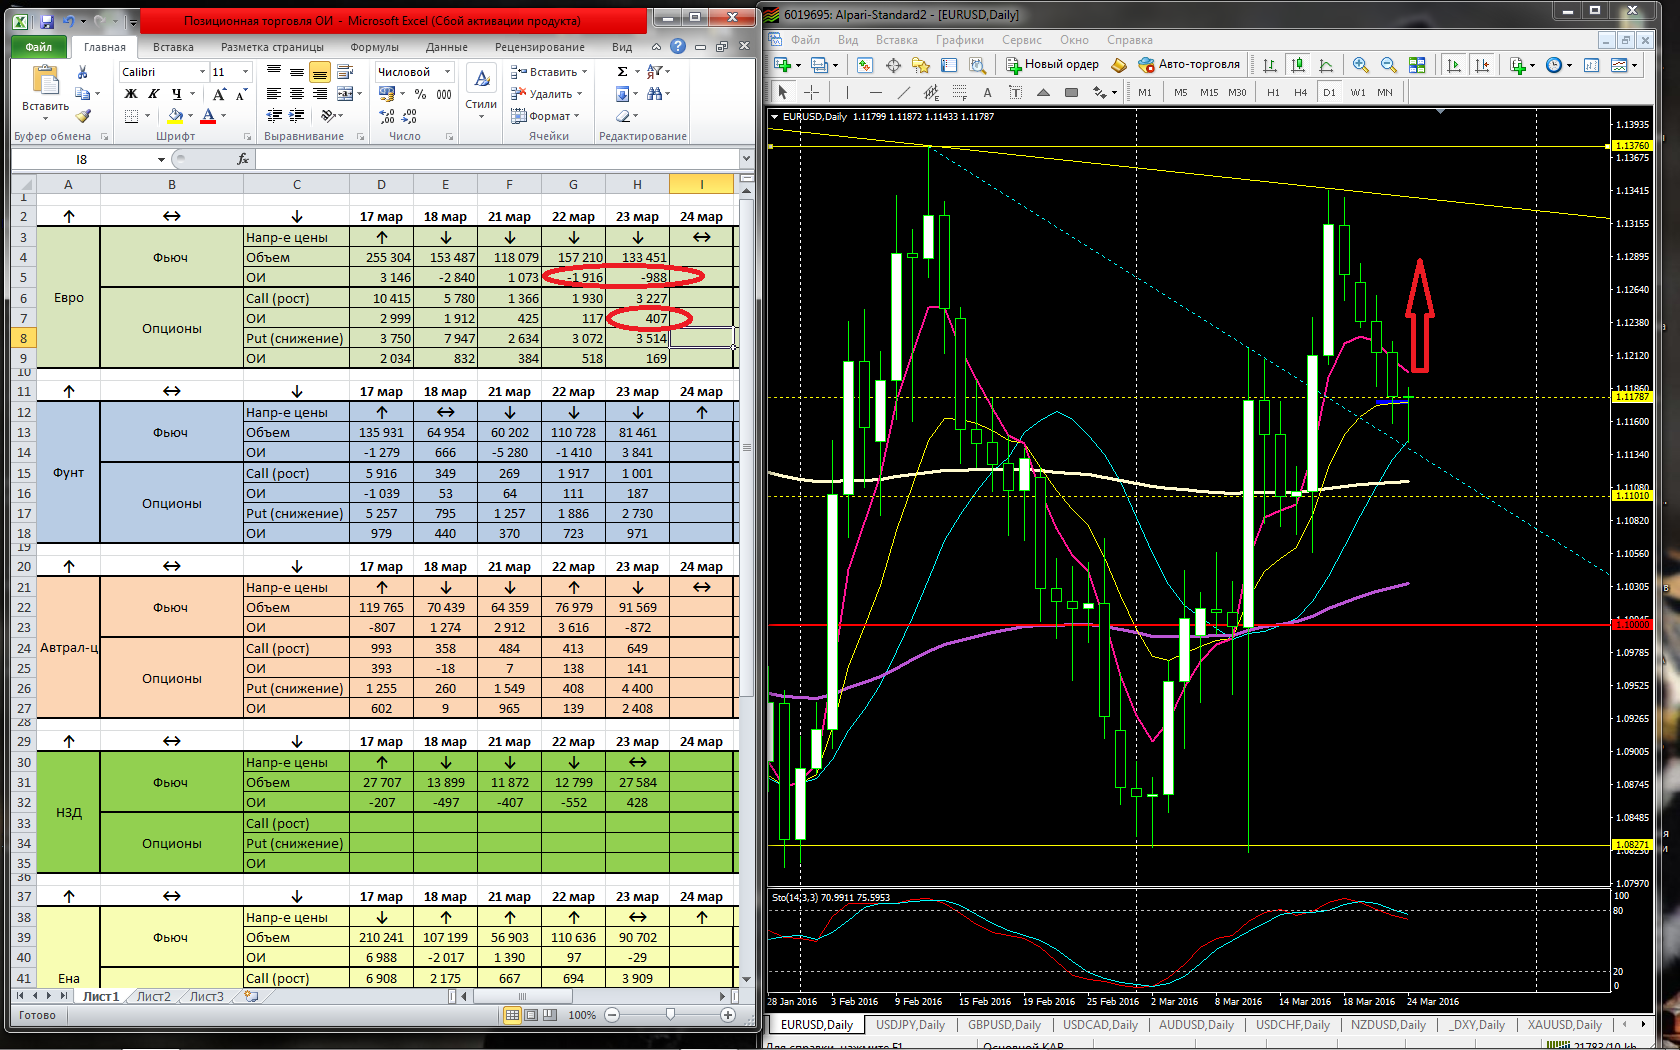Apply bold formatting (Ж) in Excel

pos(130,94)
